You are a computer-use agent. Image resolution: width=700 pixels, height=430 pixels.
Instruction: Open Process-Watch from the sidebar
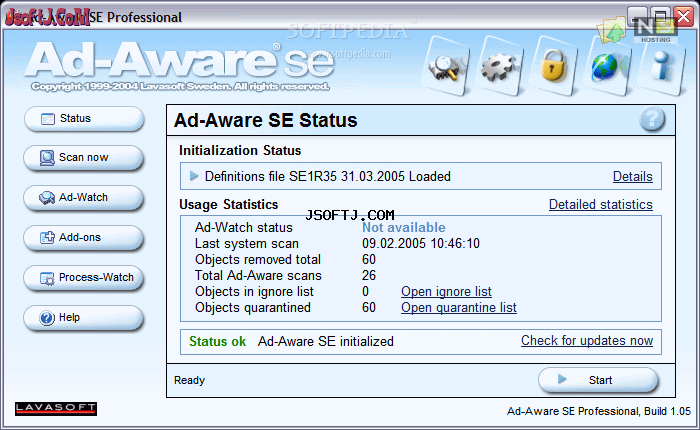tap(83, 277)
